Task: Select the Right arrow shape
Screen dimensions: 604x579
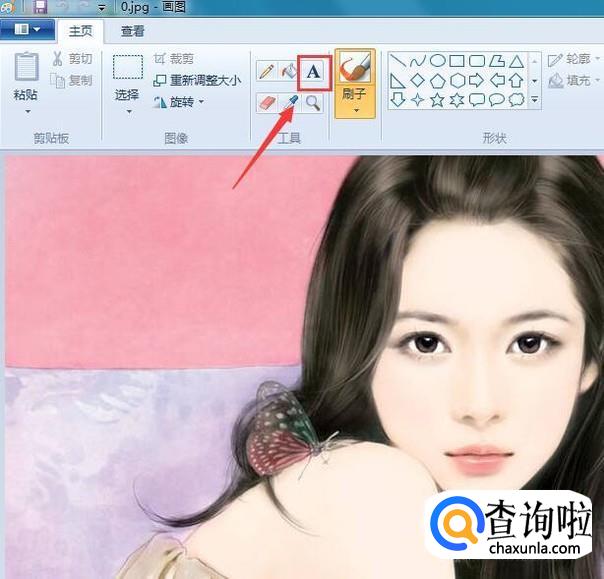Action: click(x=477, y=81)
